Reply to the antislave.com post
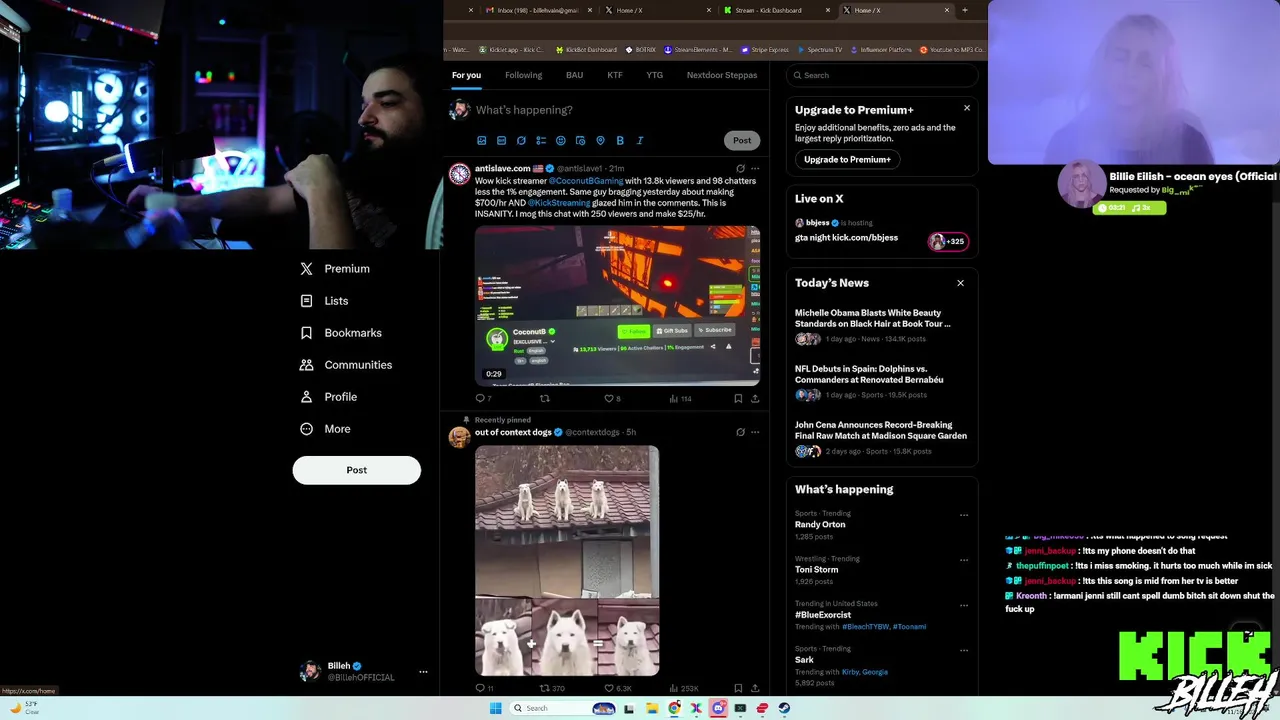 coord(481,398)
